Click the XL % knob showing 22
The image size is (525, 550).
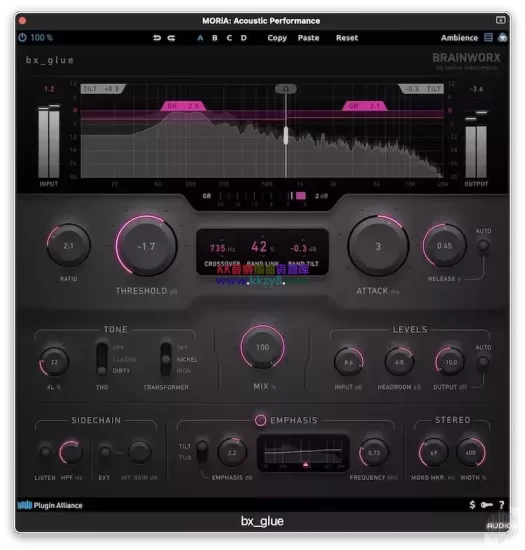pos(54,362)
